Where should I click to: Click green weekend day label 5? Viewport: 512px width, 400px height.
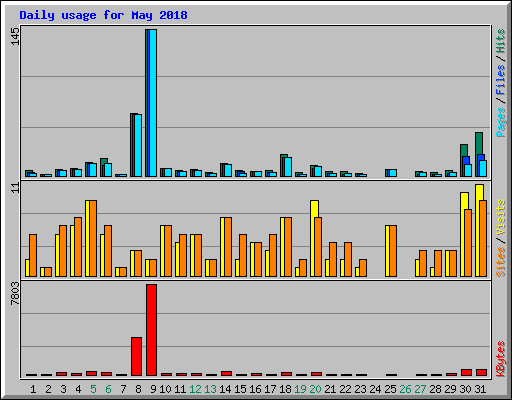tap(93, 389)
